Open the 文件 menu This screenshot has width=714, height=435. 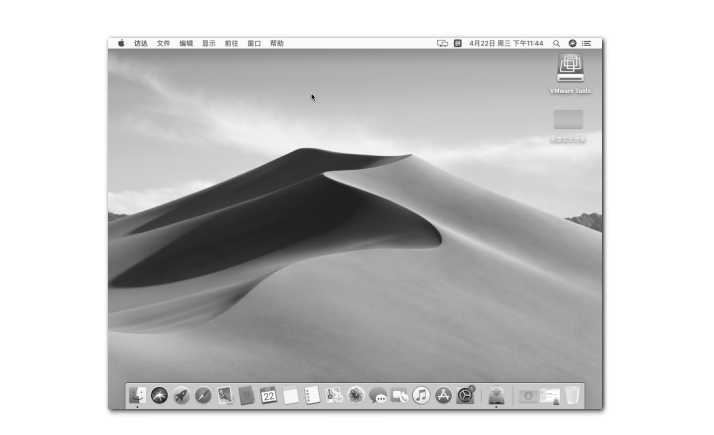pos(163,43)
